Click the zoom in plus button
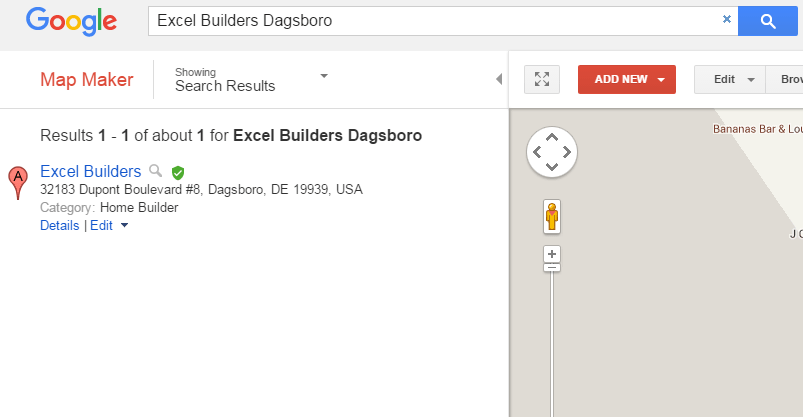This screenshot has width=803, height=417. (552, 253)
